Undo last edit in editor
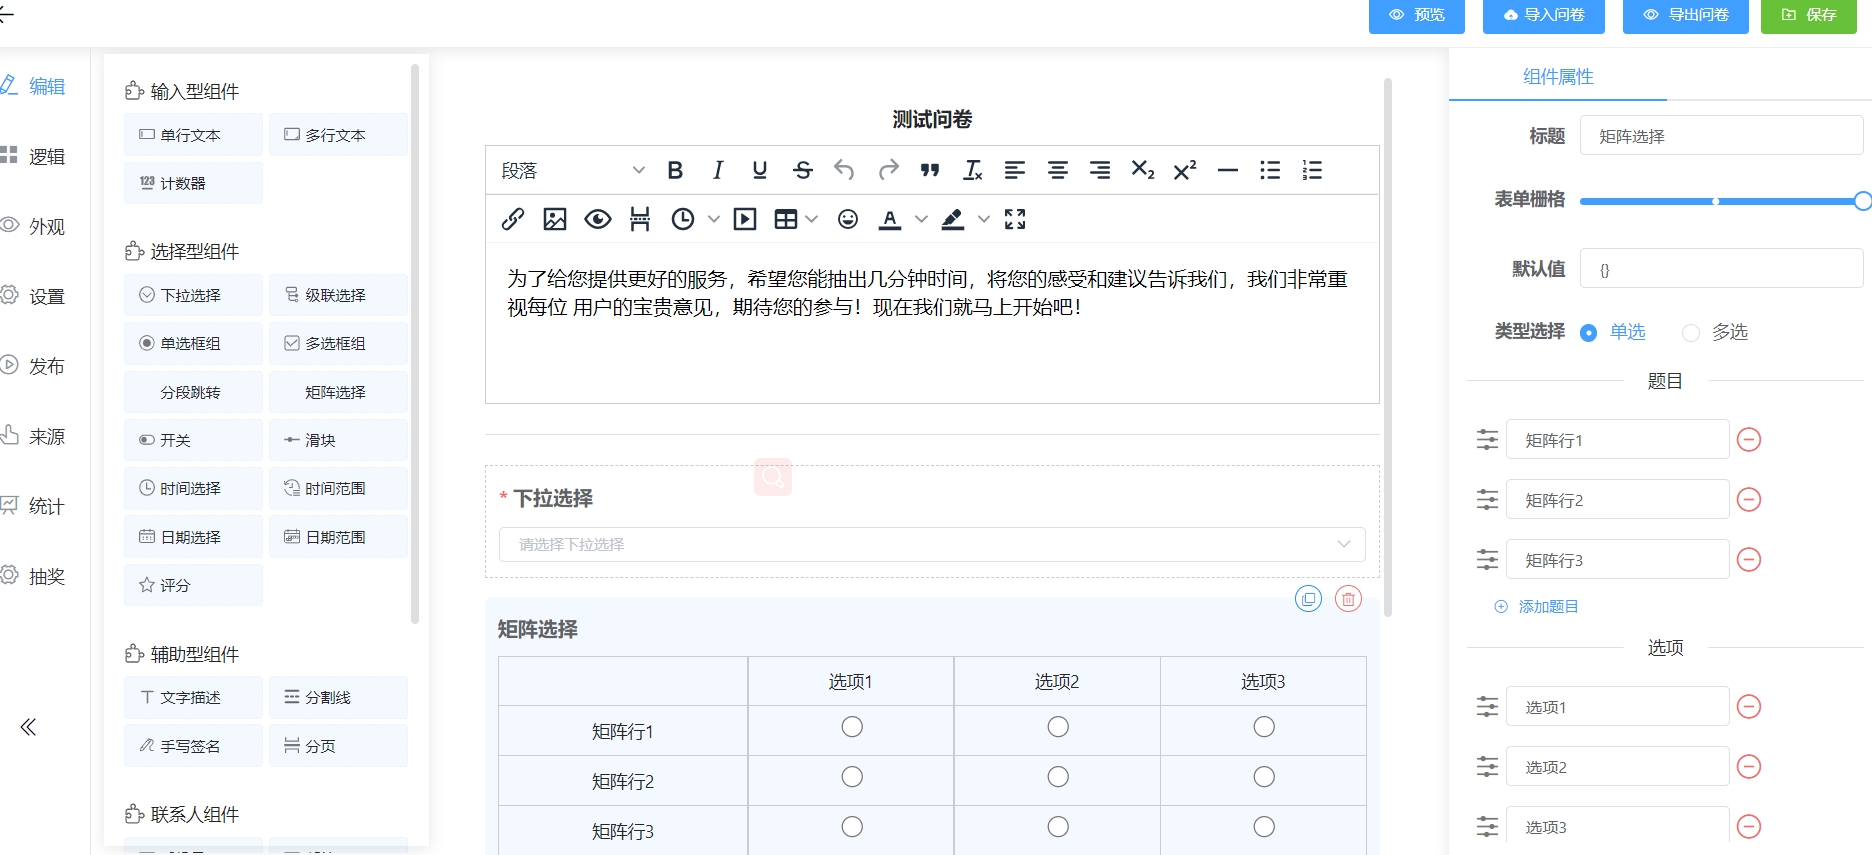Screen dimensions: 1872x855 [844, 170]
